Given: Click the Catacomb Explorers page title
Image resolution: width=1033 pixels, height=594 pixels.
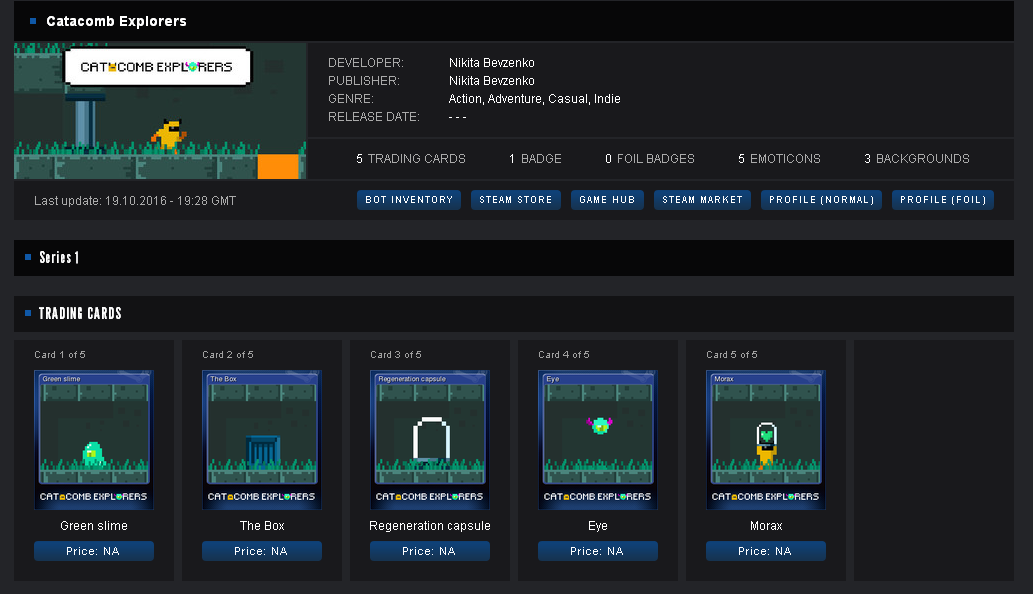Looking at the screenshot, I should coord(116,21).
